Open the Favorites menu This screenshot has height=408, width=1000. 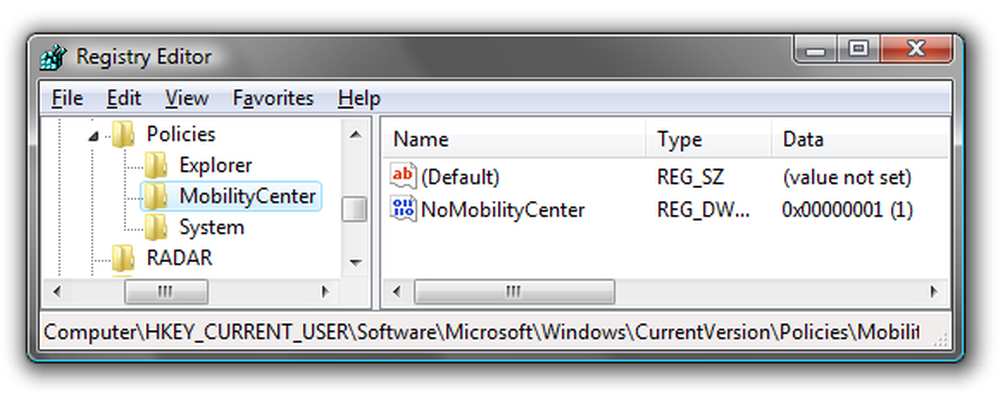273,98
